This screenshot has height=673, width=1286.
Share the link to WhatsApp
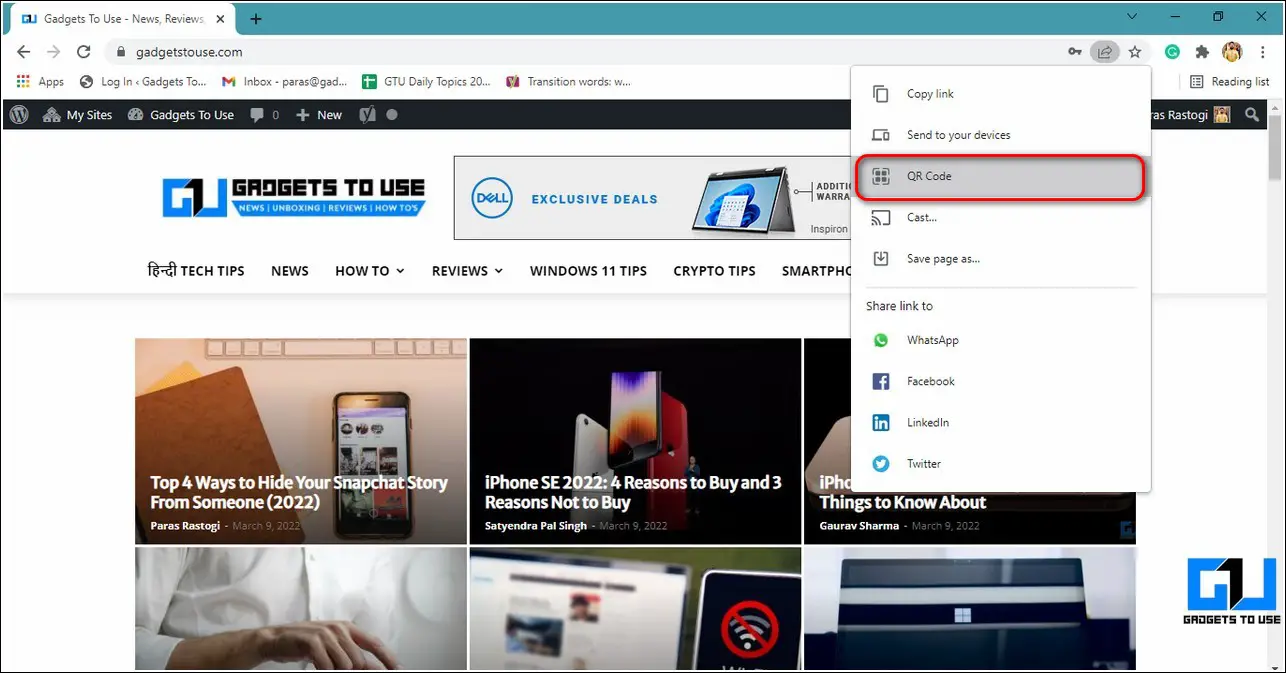(1000, 340)
